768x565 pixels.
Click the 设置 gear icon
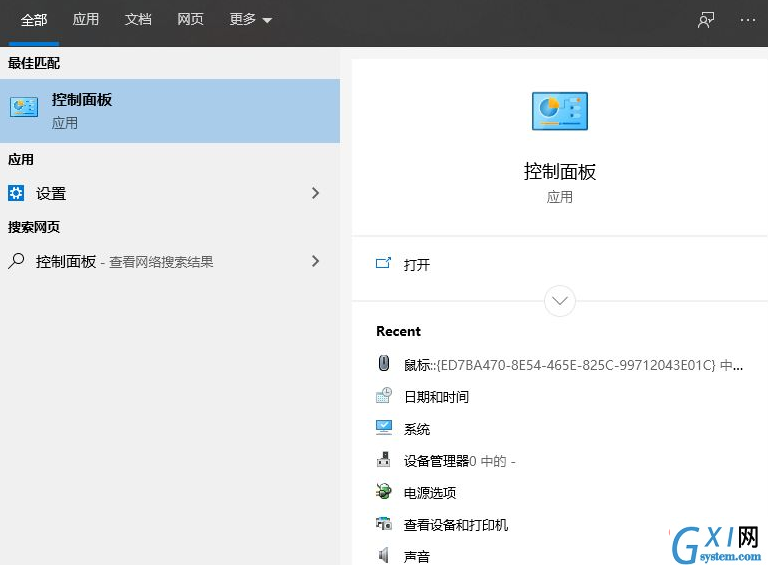[x=16, y=193]
